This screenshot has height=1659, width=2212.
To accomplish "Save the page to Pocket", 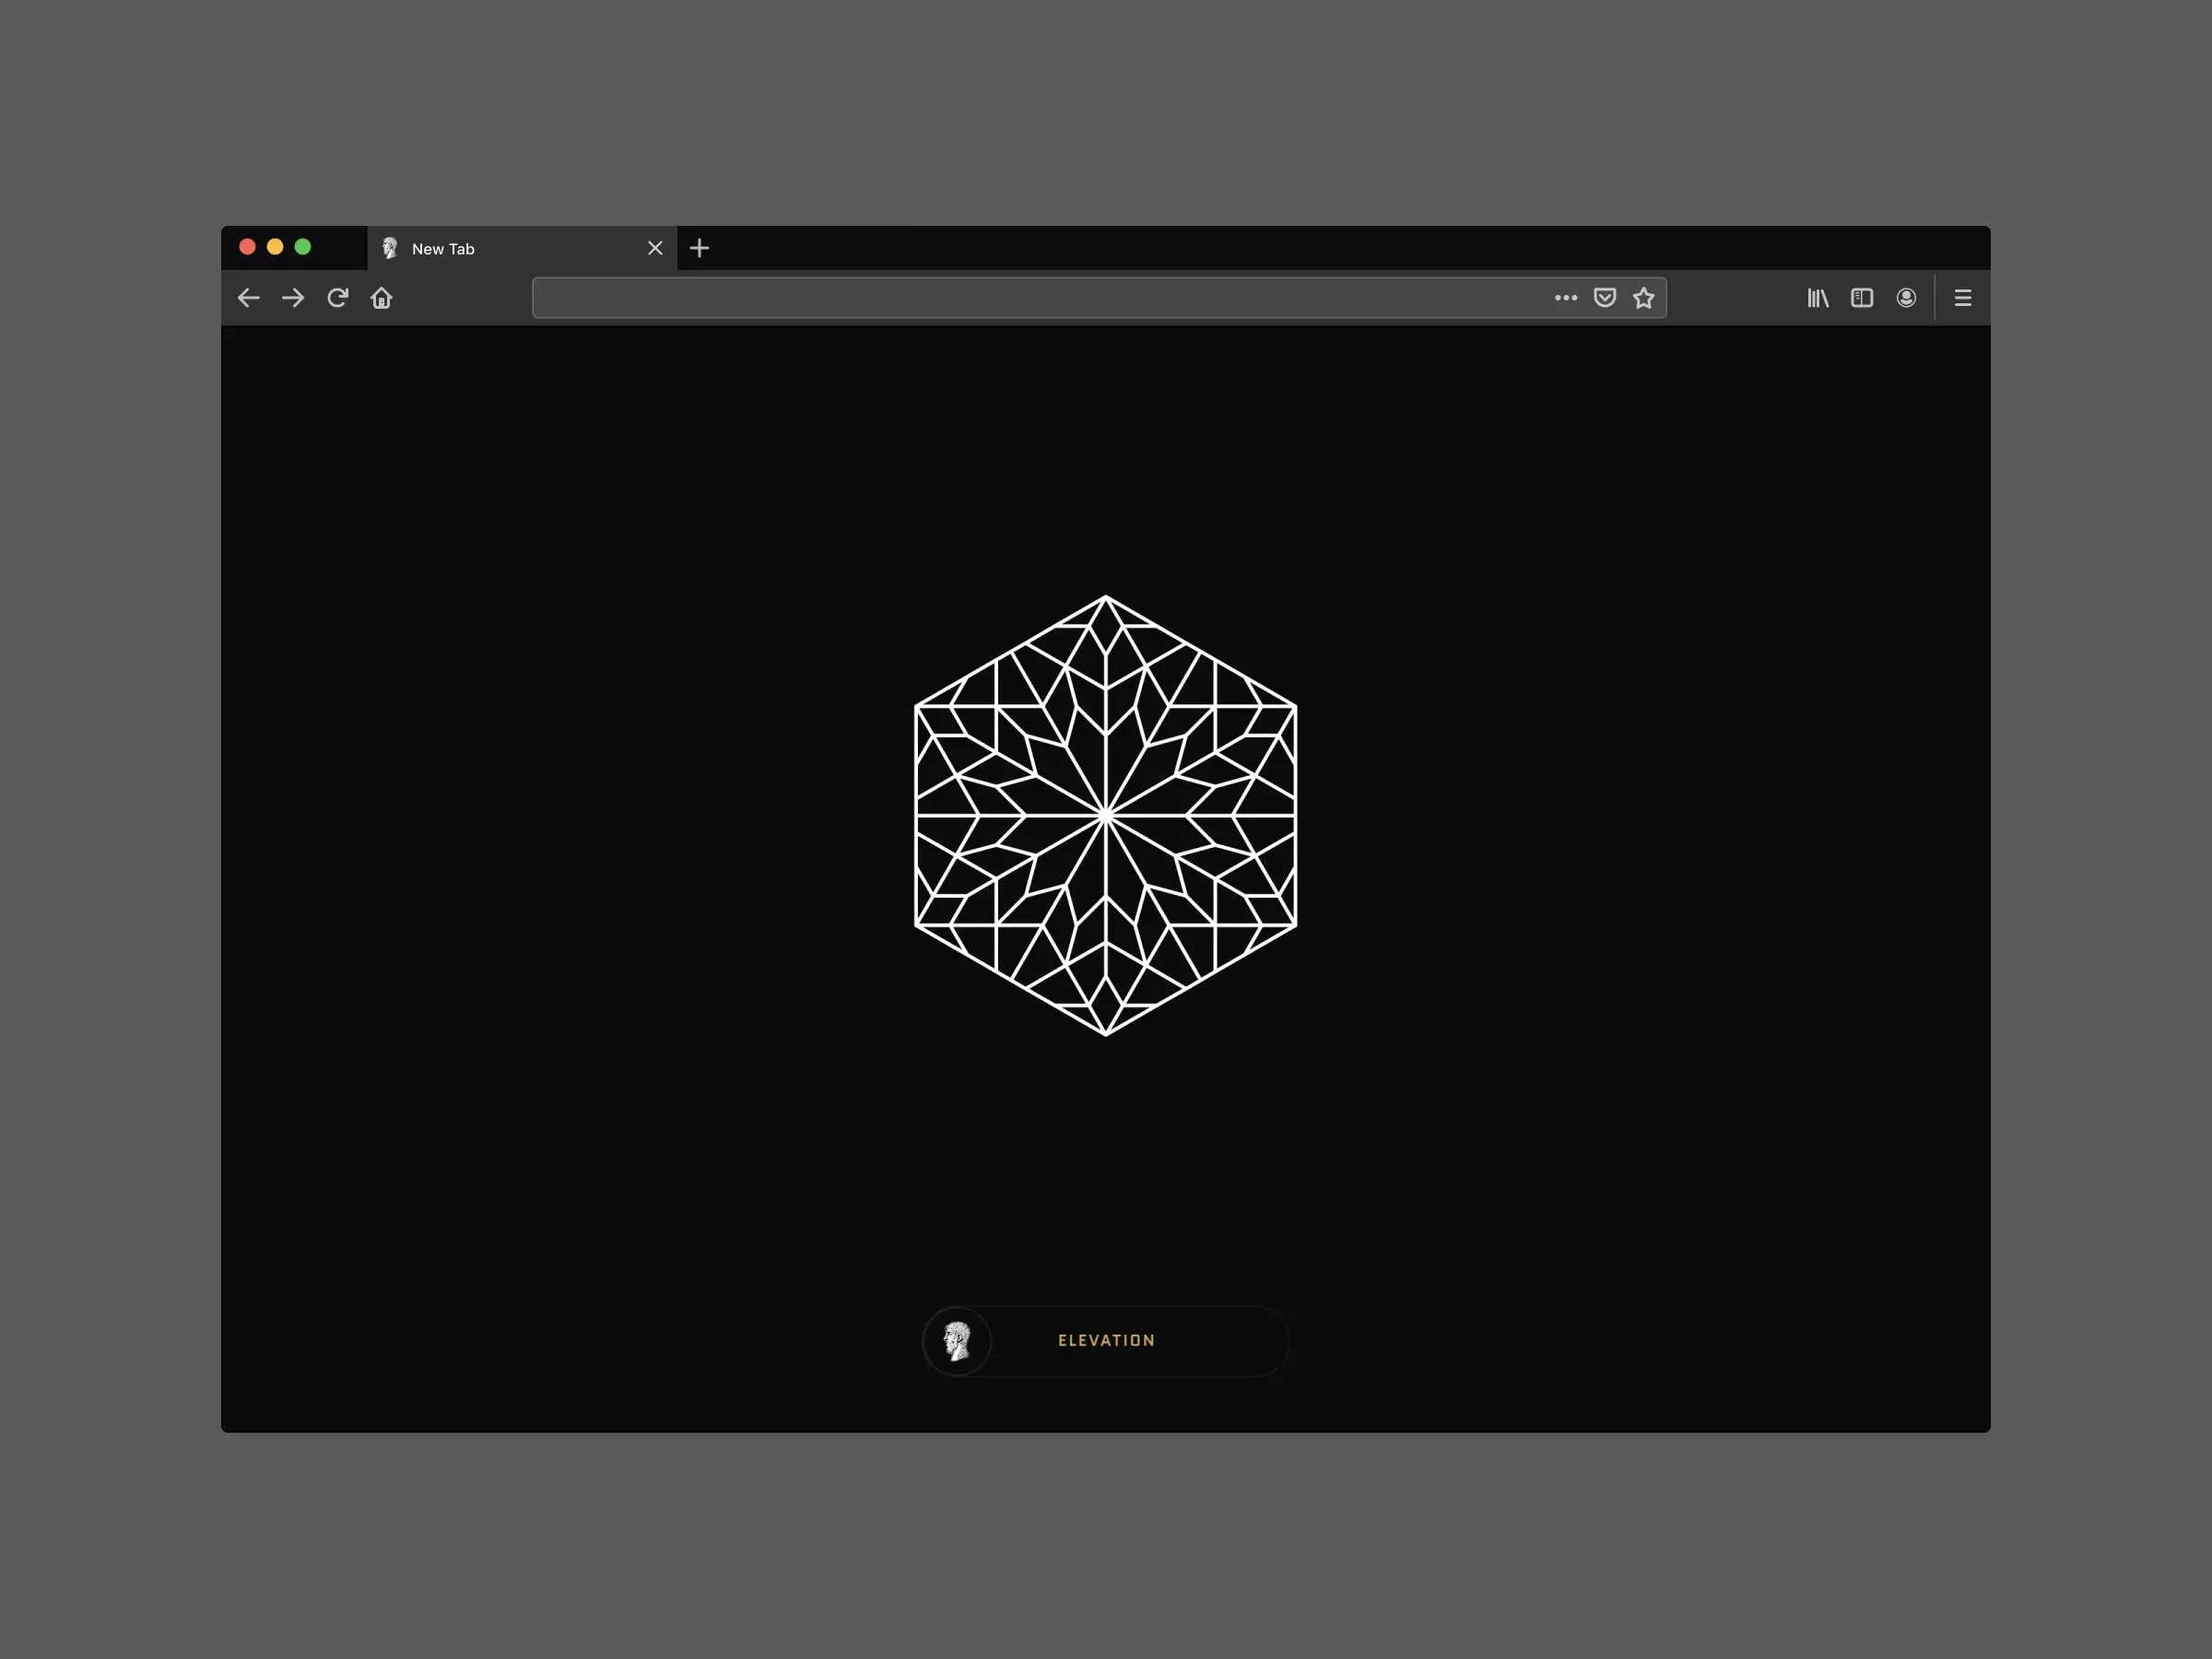I will pyautogui.click(x=1604, y=297).
